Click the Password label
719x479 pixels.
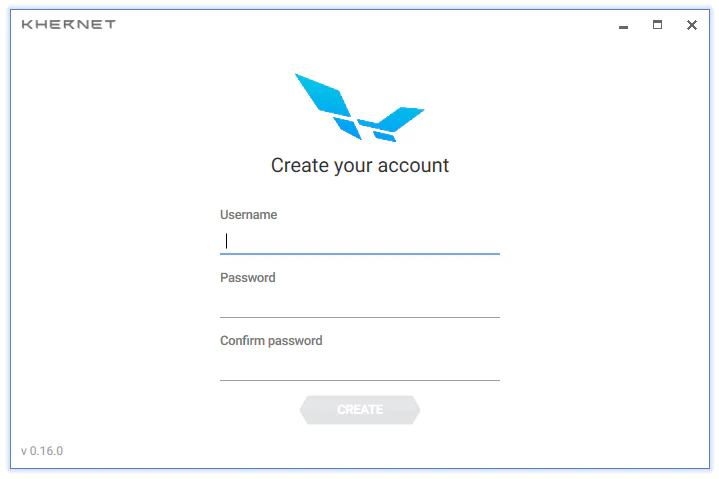248,278
